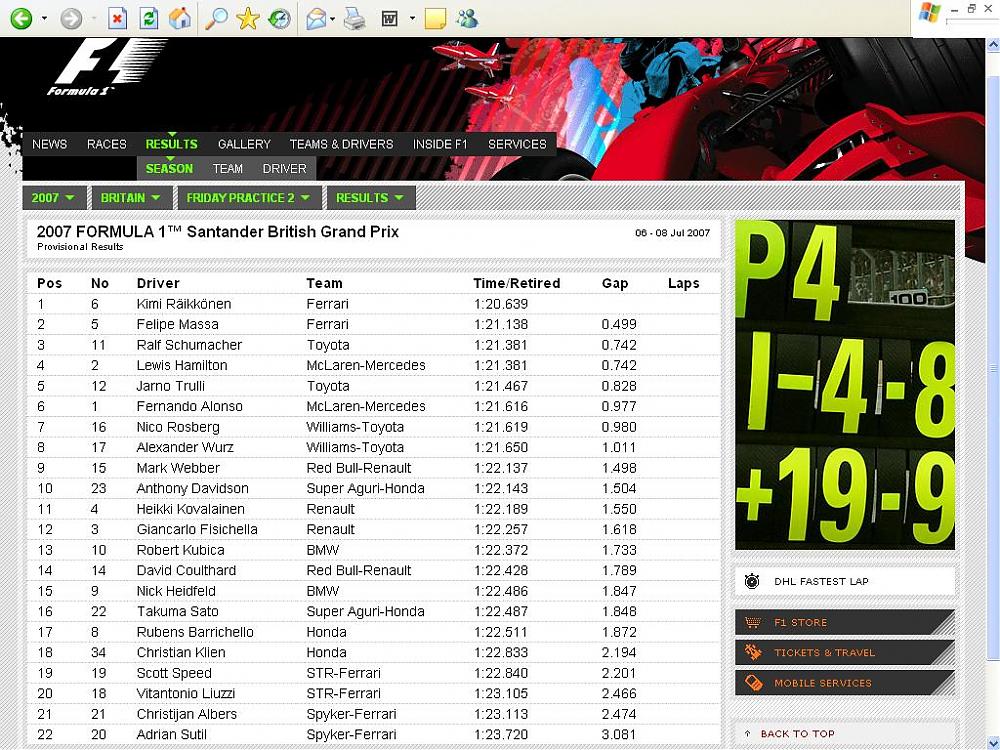Select the RESULTS main menu item
Viewport: 1000px width, 750px height.
[x=172, y=144]
